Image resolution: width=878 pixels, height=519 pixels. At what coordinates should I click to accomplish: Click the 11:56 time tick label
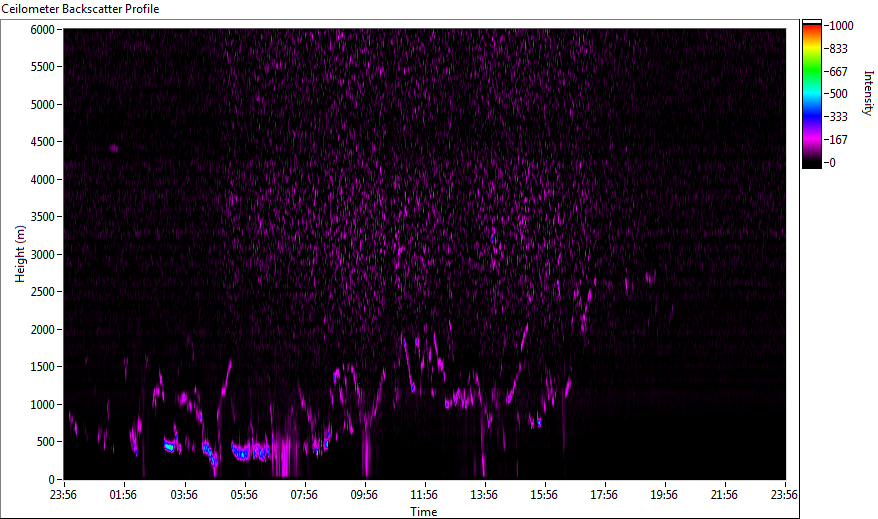(424, 495)
